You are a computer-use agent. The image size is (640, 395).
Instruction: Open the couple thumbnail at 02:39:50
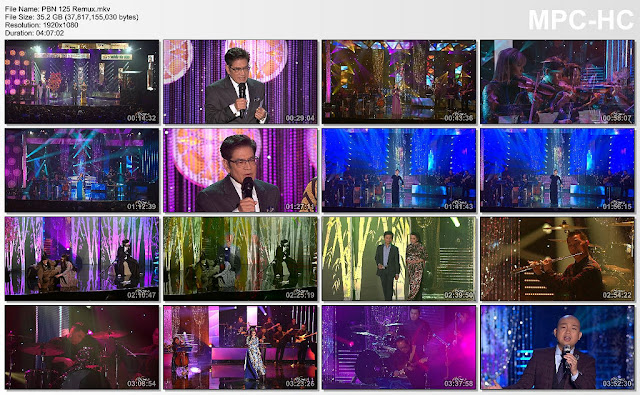click(x=399, y=259)
